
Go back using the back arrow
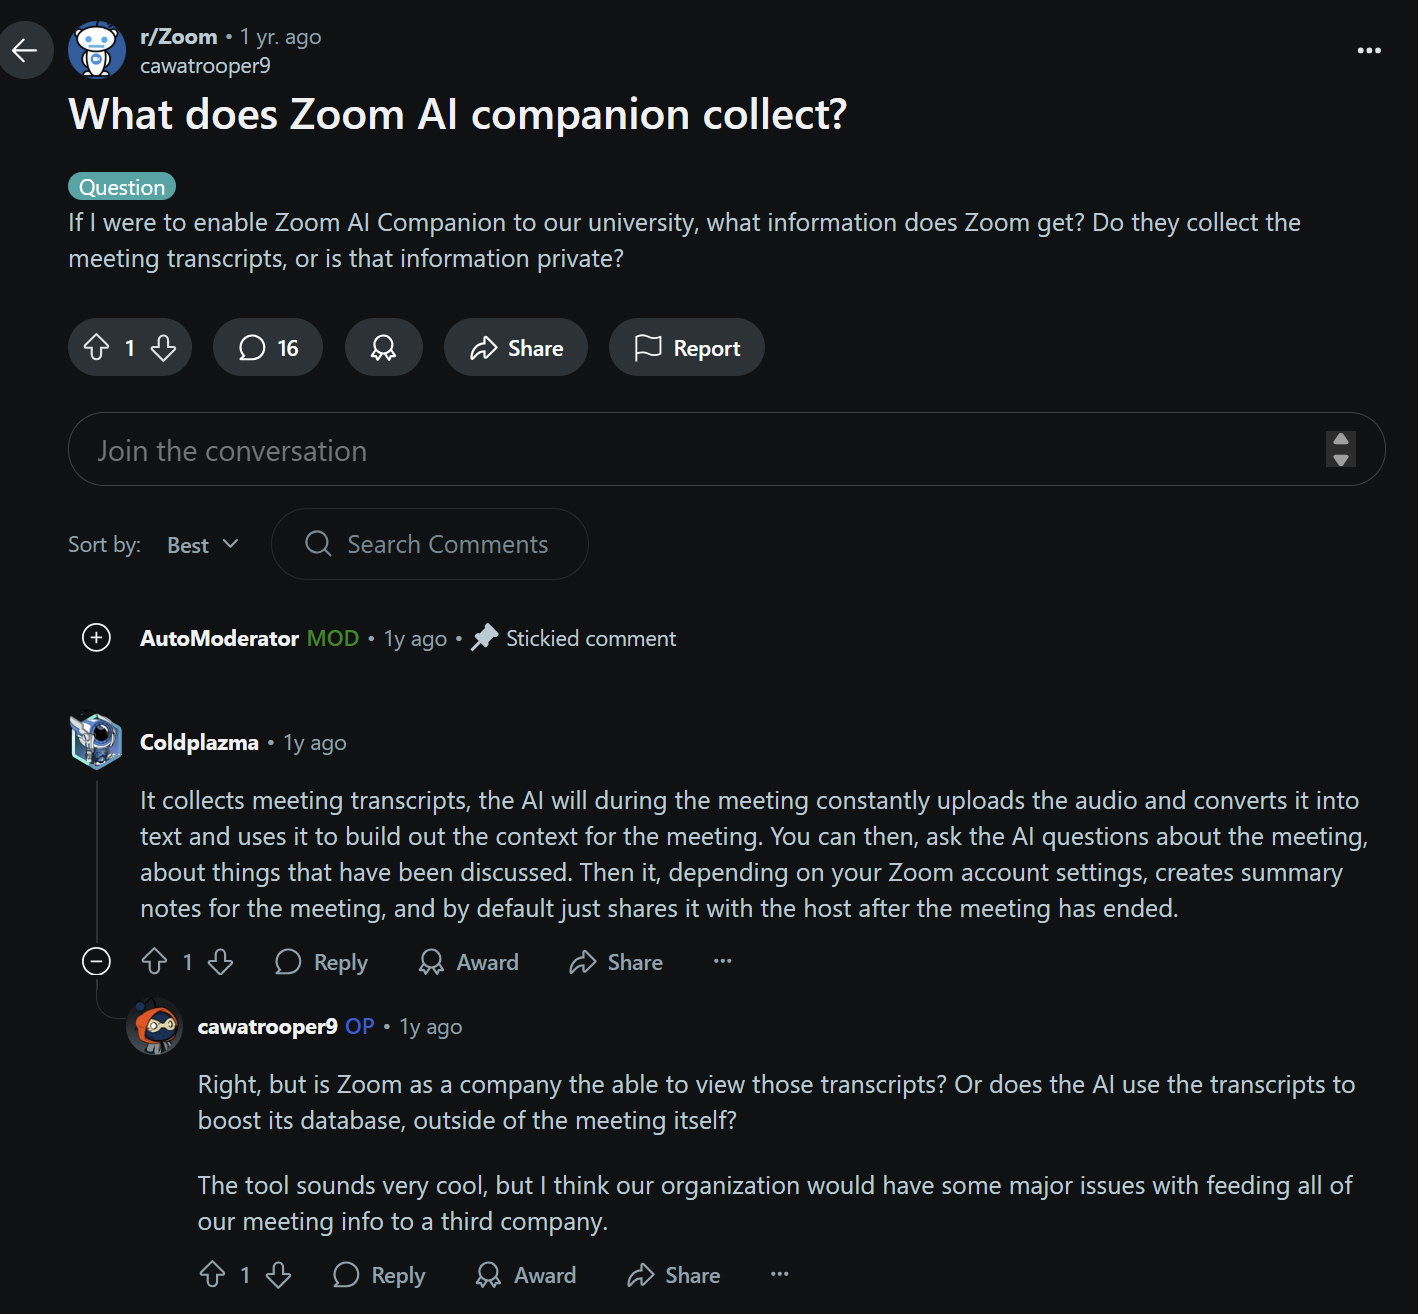point(25,50)
